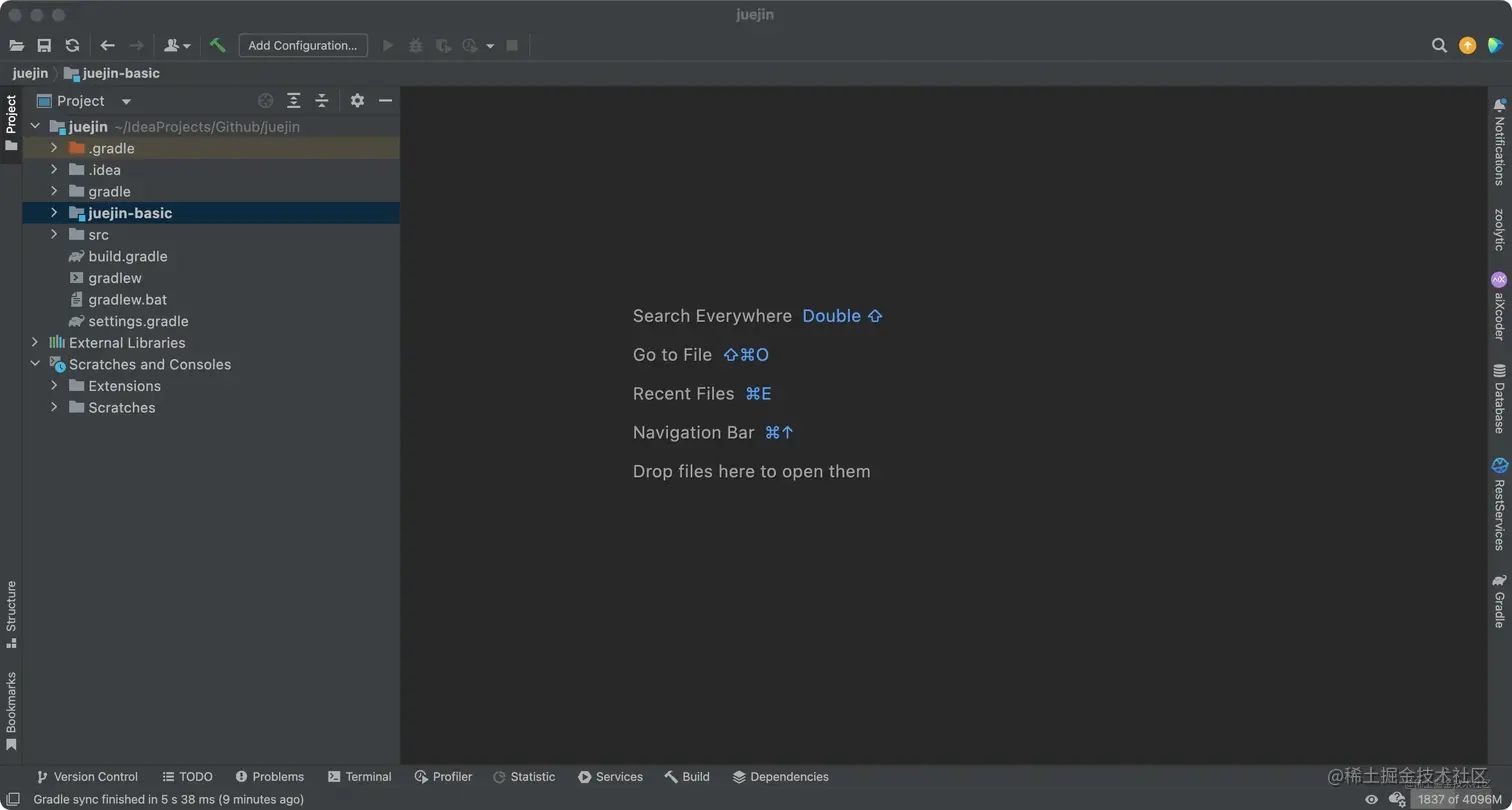Image resolution: width=1512 pixels, height=810 pixels.
Task: Expand the .idea folder
Action: [x=54, y=170]
